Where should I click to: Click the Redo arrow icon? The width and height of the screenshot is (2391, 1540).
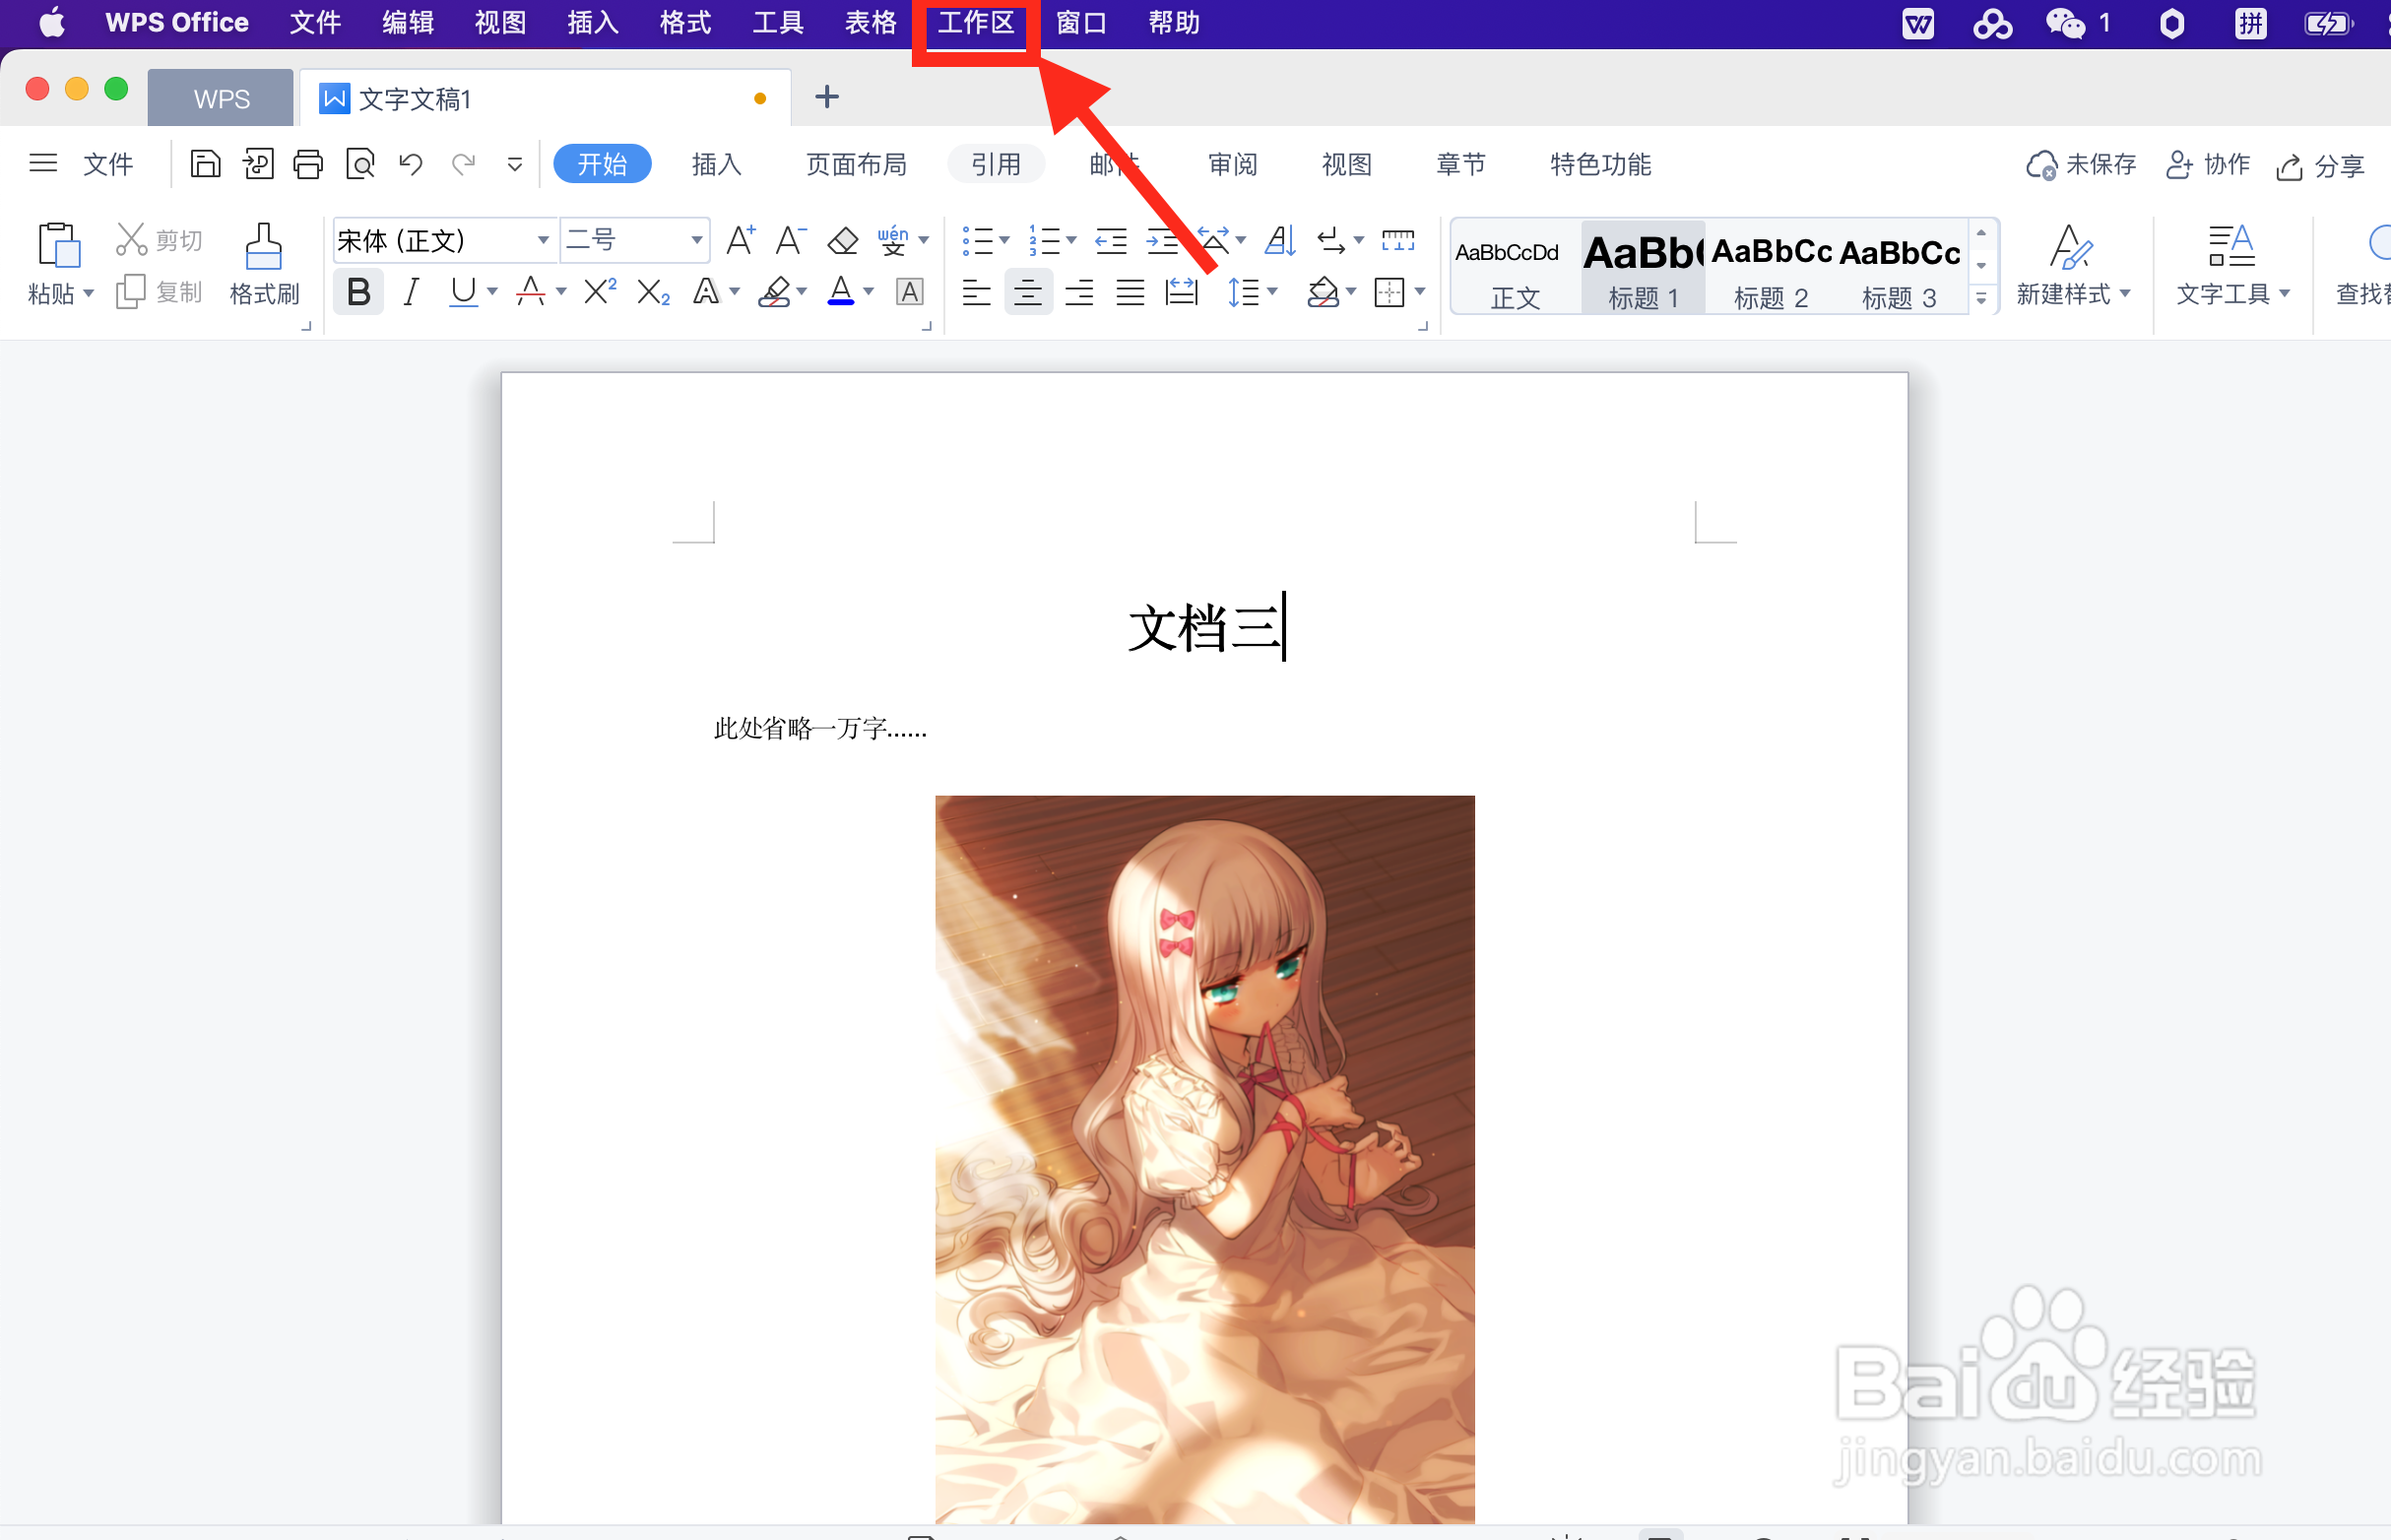(463, 163)
